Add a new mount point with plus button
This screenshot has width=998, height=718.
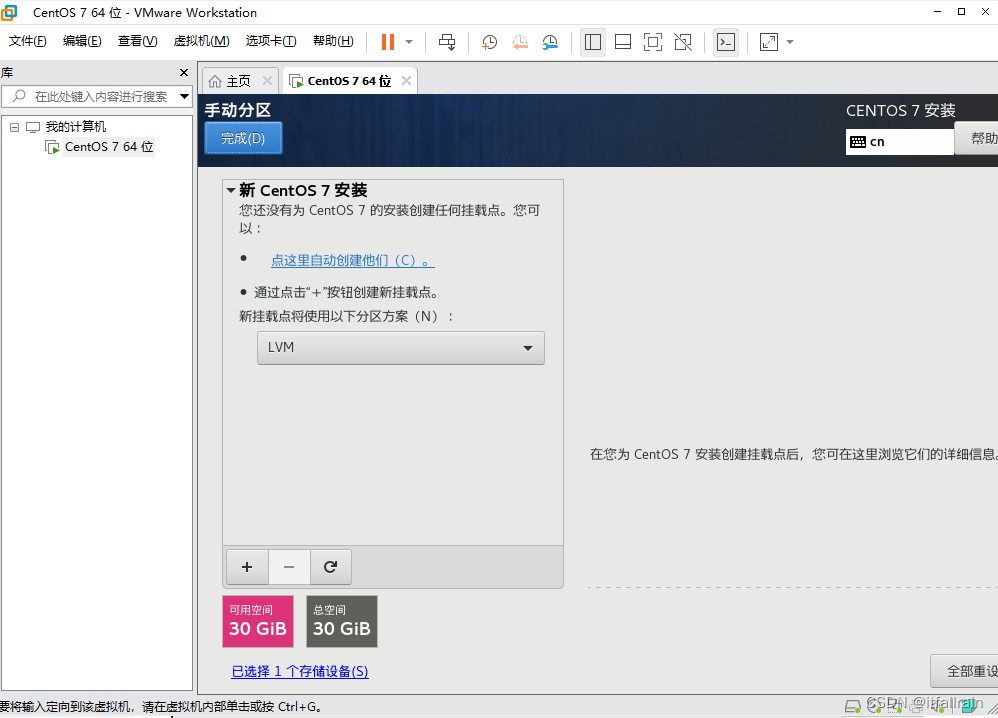click(x=247, y=567)
